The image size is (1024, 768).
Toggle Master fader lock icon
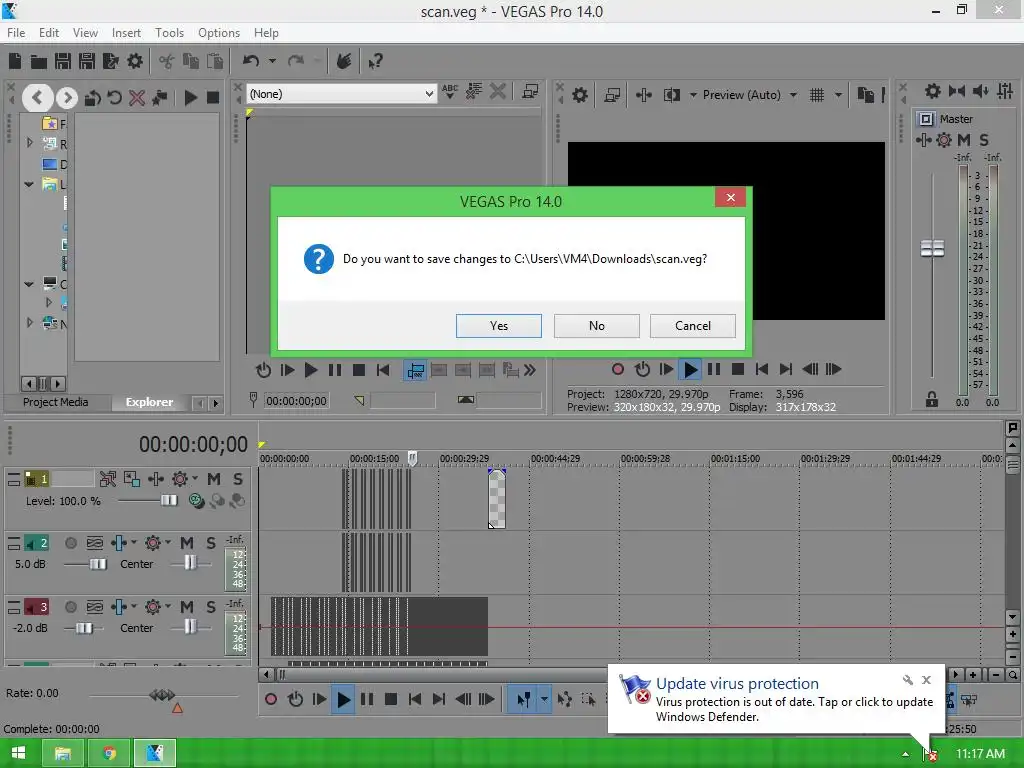932,400
